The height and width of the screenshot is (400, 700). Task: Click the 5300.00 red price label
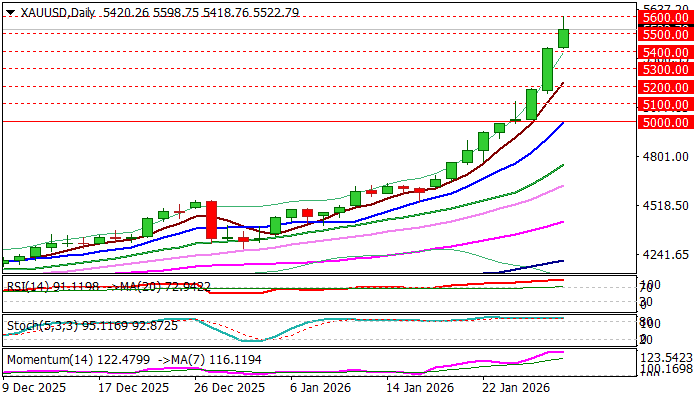(667, 69)
